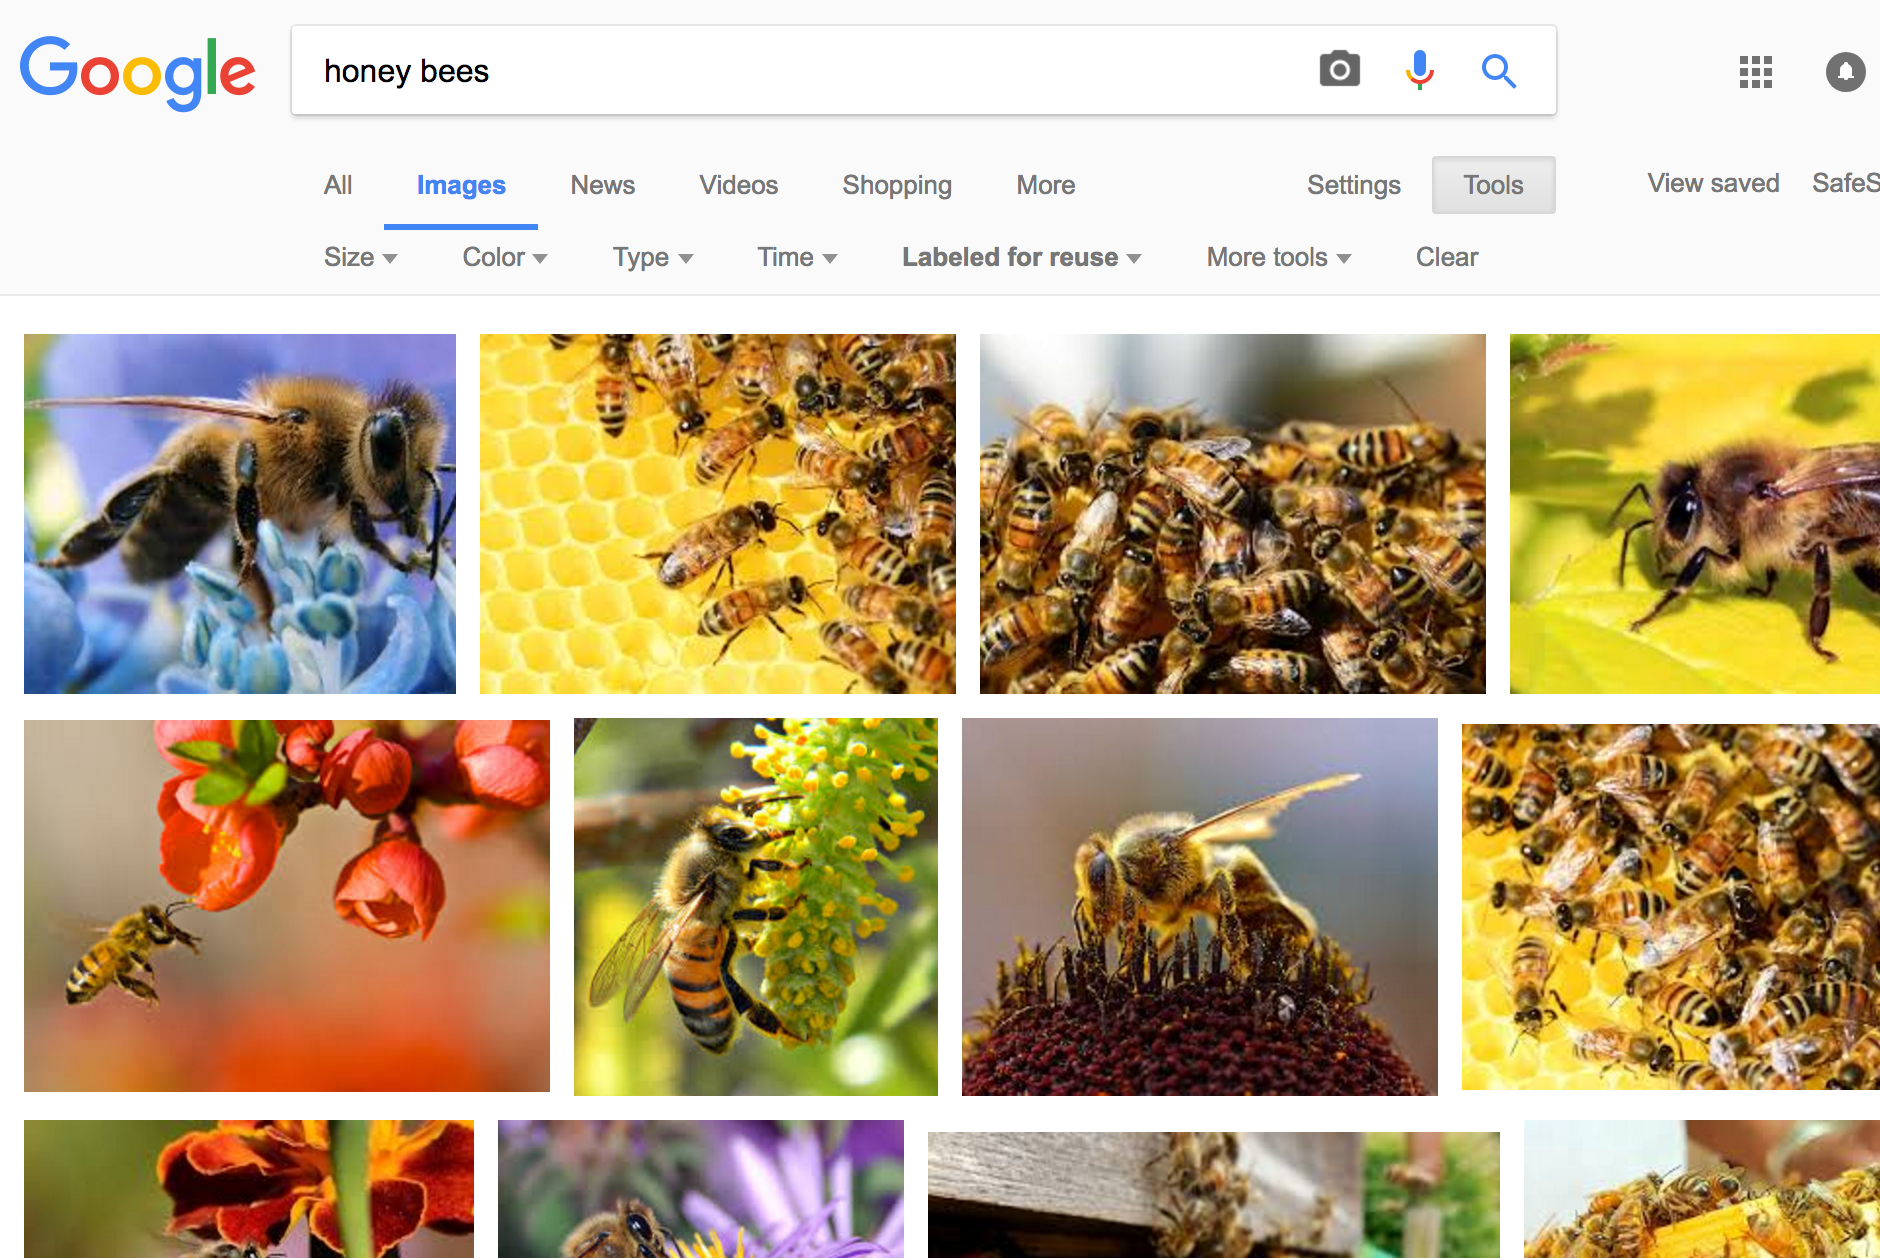
Task: Expand the Type filter dropdown
Action: [652, 257]
